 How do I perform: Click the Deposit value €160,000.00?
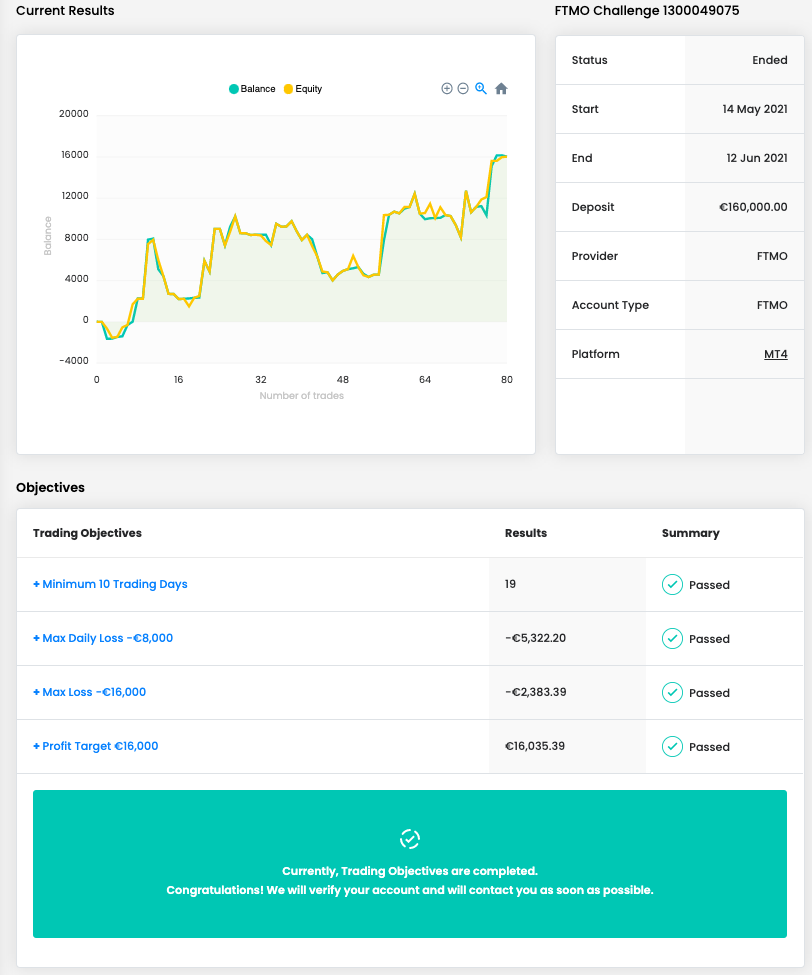(x=753, y=207)
